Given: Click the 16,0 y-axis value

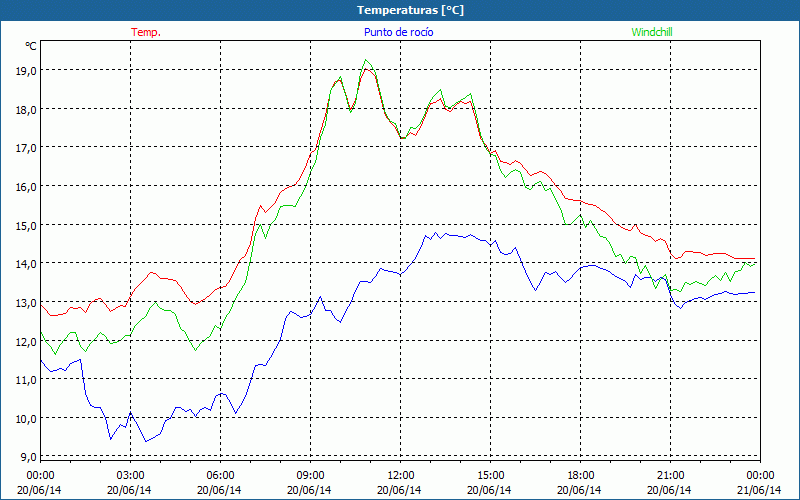Looking at the screenshot, I should point(26,187).
